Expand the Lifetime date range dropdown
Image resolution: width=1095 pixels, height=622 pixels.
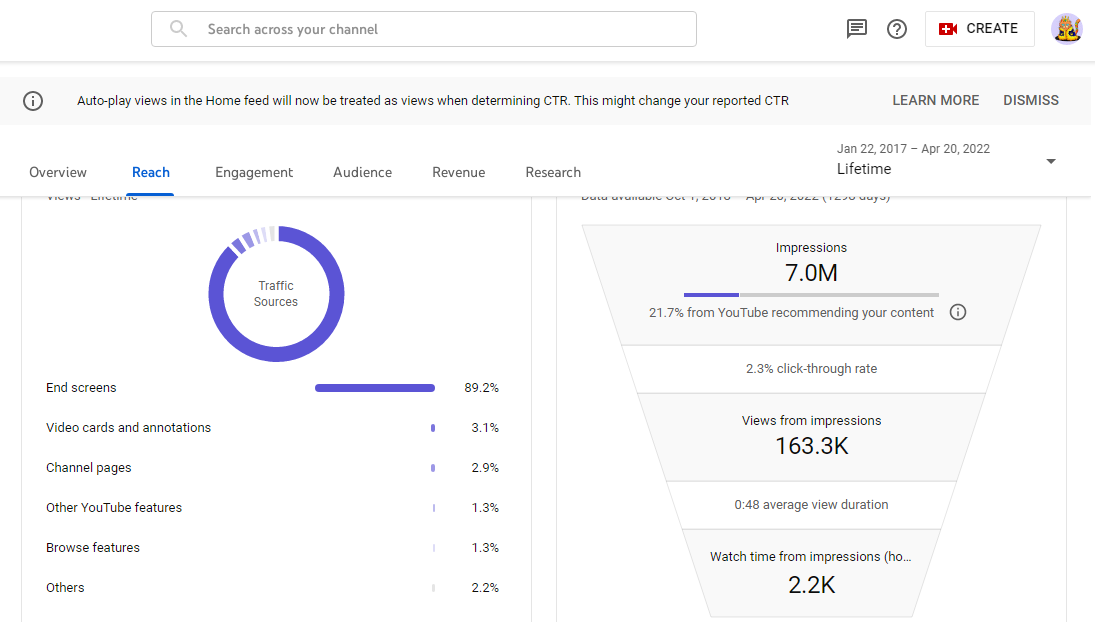(1050, 161)
